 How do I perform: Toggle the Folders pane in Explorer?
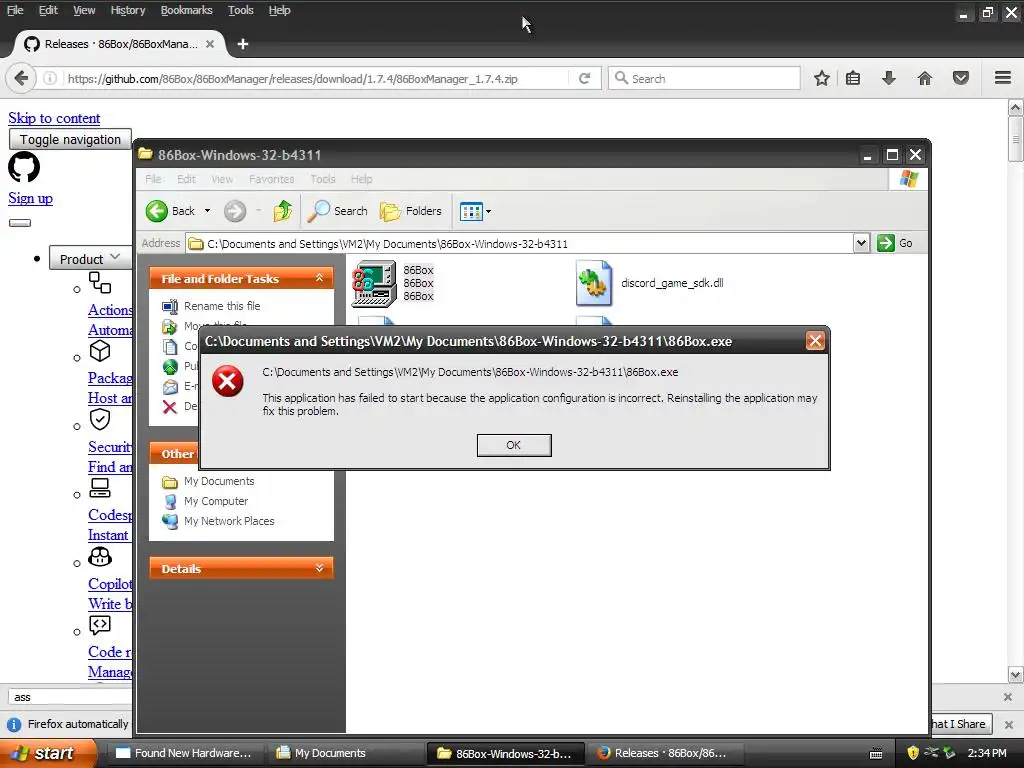tap(411, 211)
